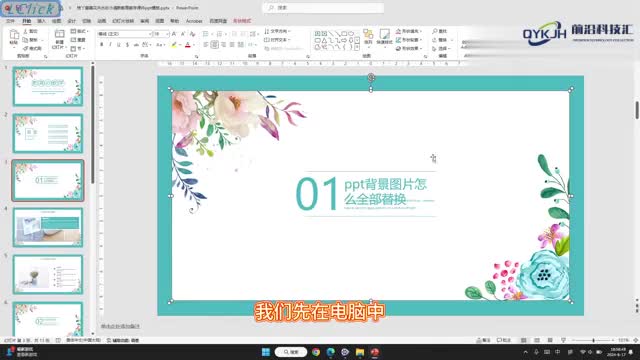Open the character spacing dropdown

146,44
